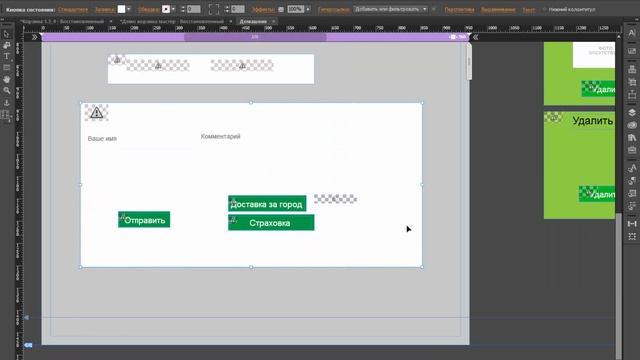This screenshot has width=640, height=360.
Task: Click the Stroke color swatch
Action: point(166,9)
